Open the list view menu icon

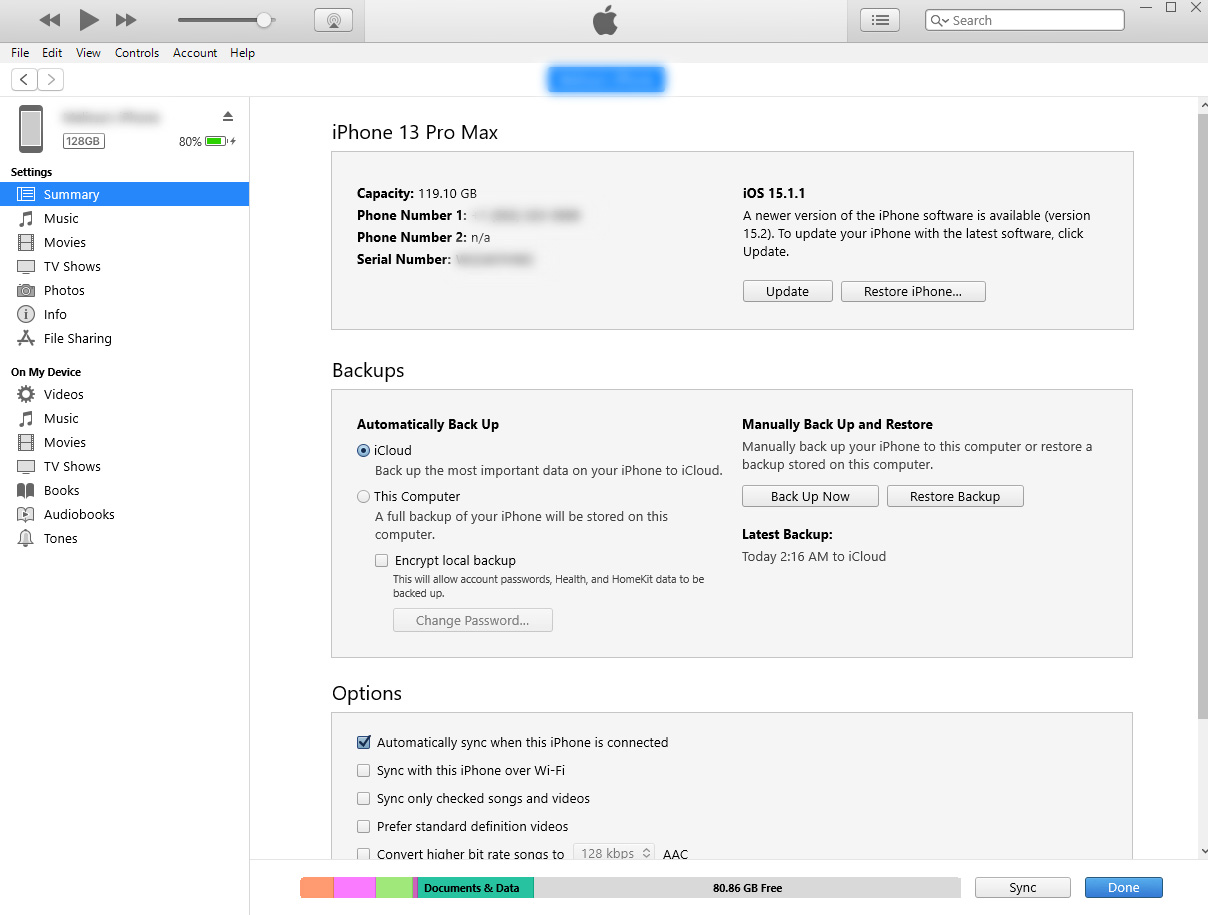(880, 20)
